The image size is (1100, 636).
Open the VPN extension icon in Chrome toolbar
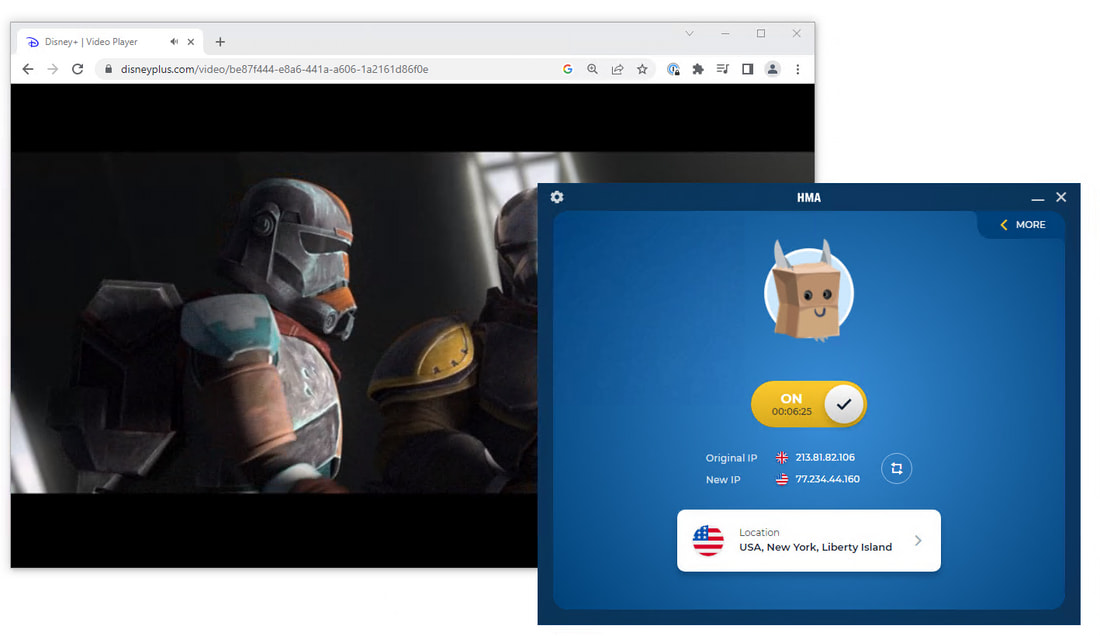click(673, 69)
